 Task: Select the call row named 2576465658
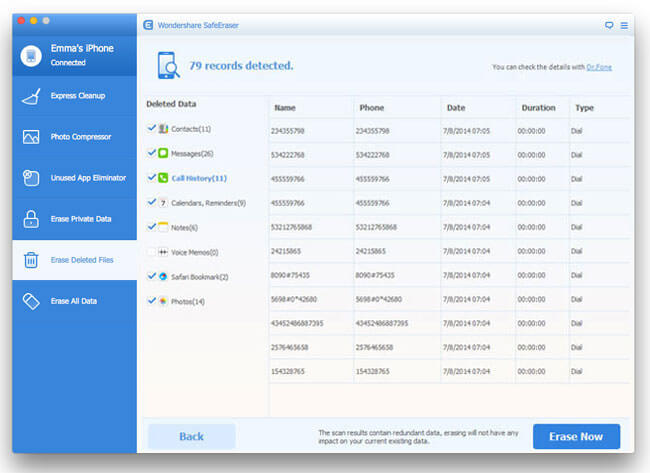coord(449,347)
